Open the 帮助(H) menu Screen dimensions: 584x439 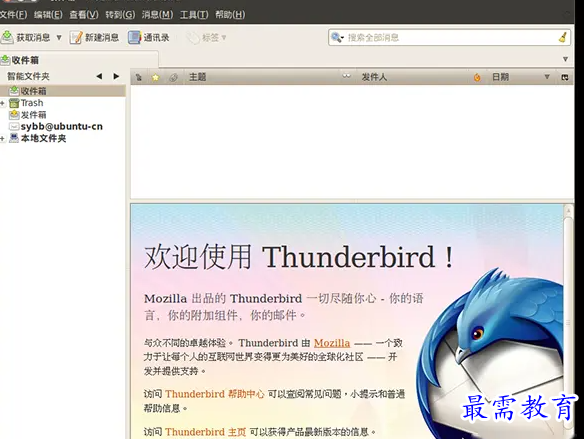tap(230, 15)
